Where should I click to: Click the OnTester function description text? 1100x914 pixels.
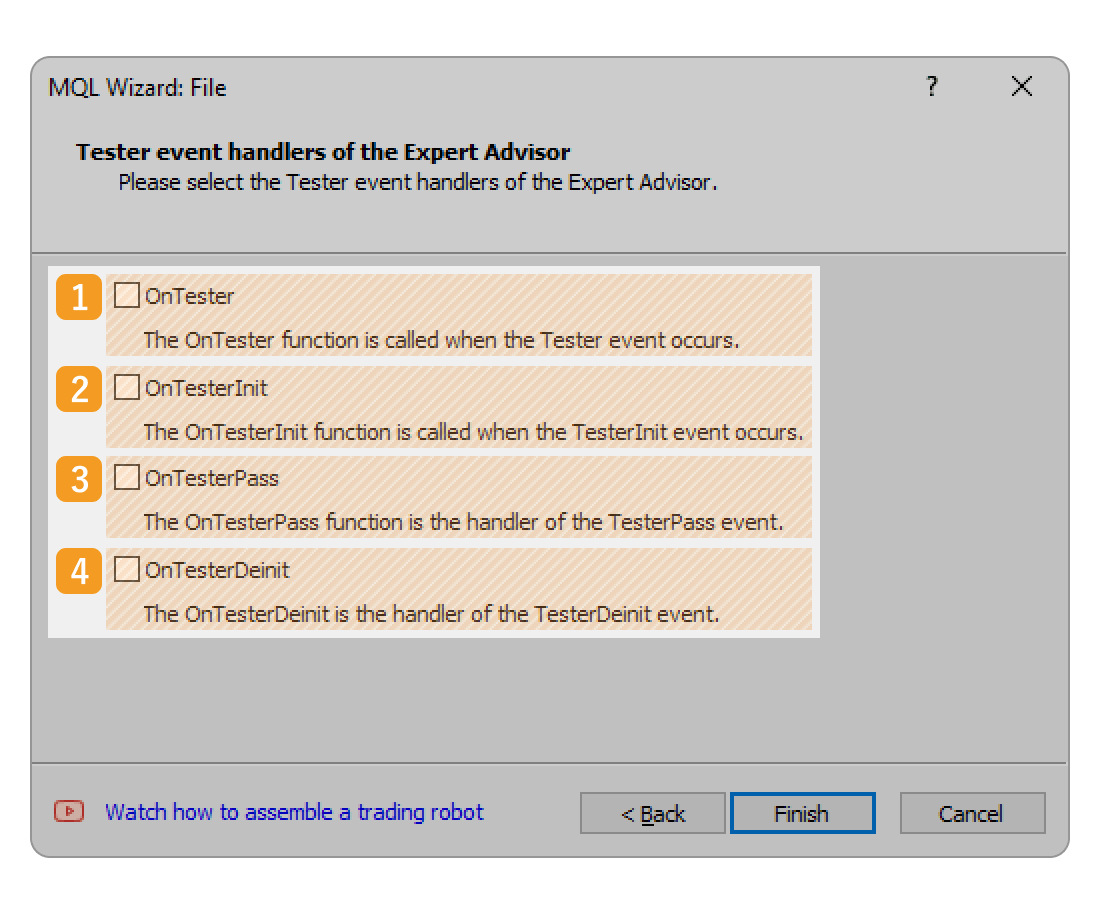click(441, 340)
